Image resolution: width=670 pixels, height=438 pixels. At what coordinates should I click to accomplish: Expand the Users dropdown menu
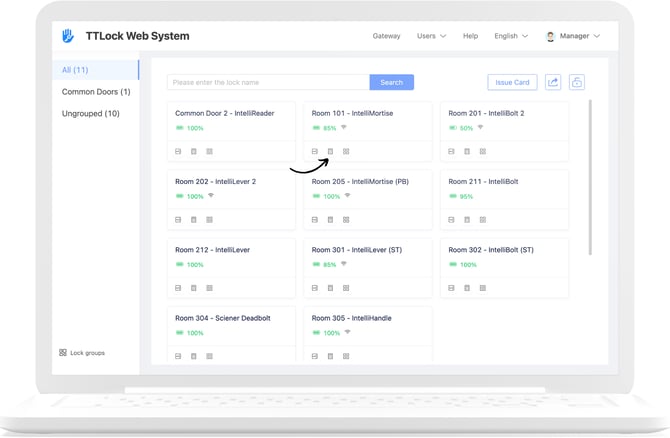click(x=431, y=36)
